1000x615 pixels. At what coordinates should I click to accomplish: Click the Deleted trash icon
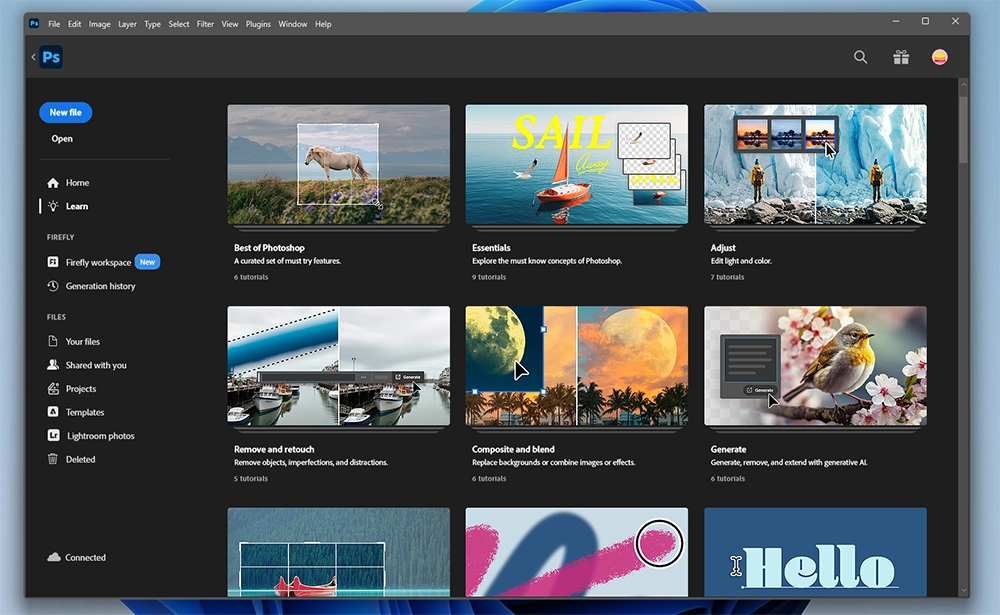[x=53, y=459]
